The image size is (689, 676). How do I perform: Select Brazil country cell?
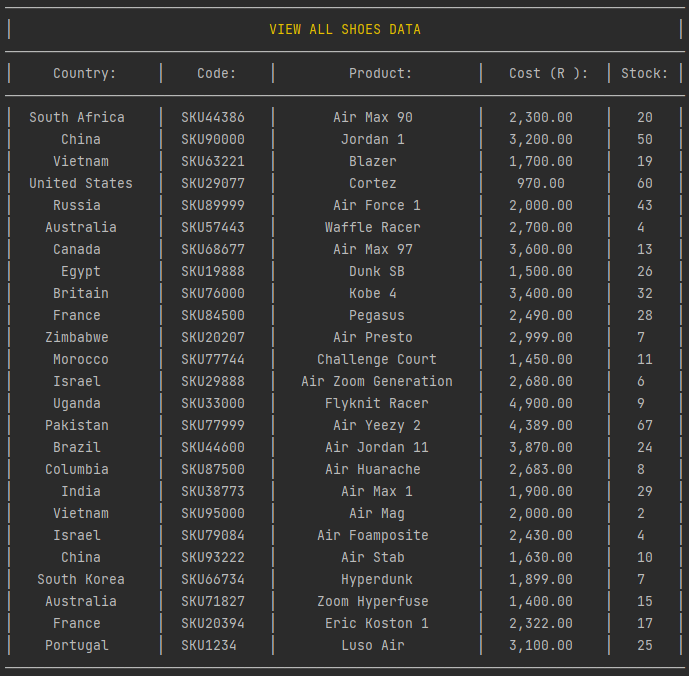(x=77, y=447)
